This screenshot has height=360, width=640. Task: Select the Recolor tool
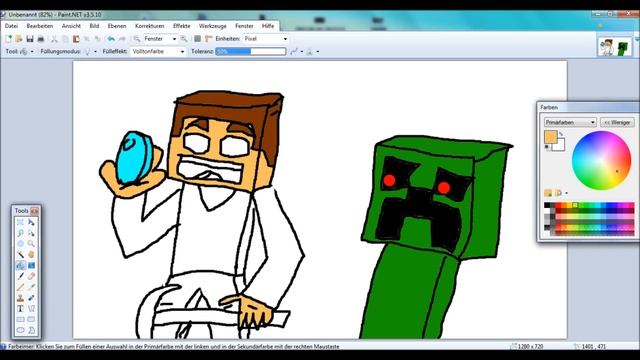(31, 298)
